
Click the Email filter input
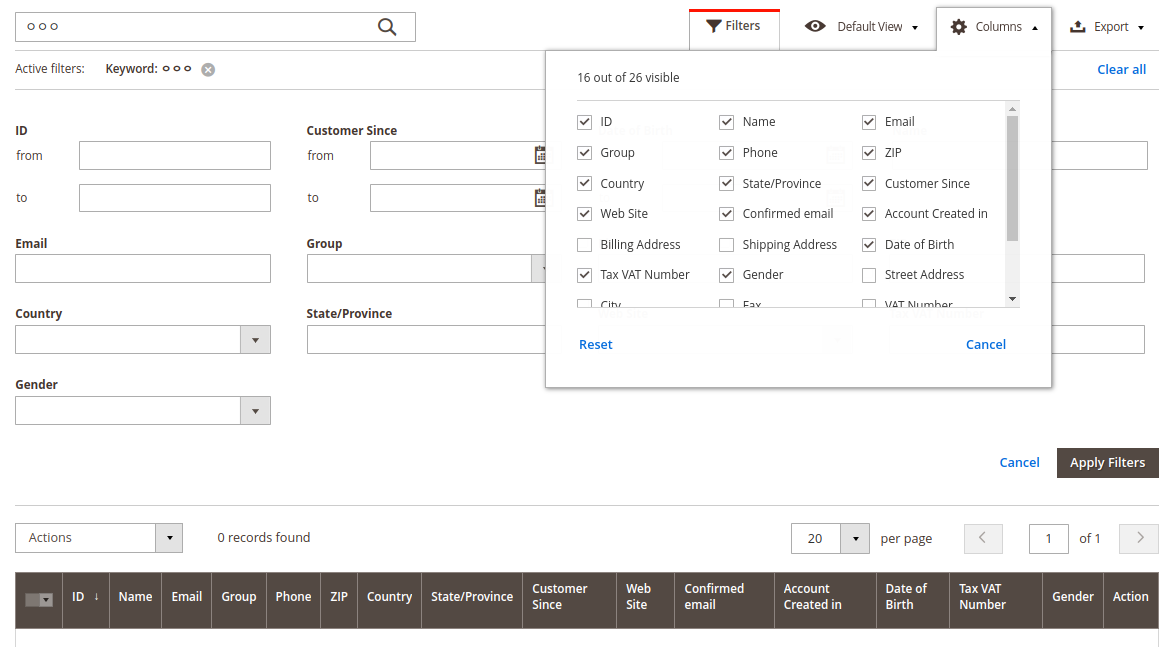coord(143,269)
